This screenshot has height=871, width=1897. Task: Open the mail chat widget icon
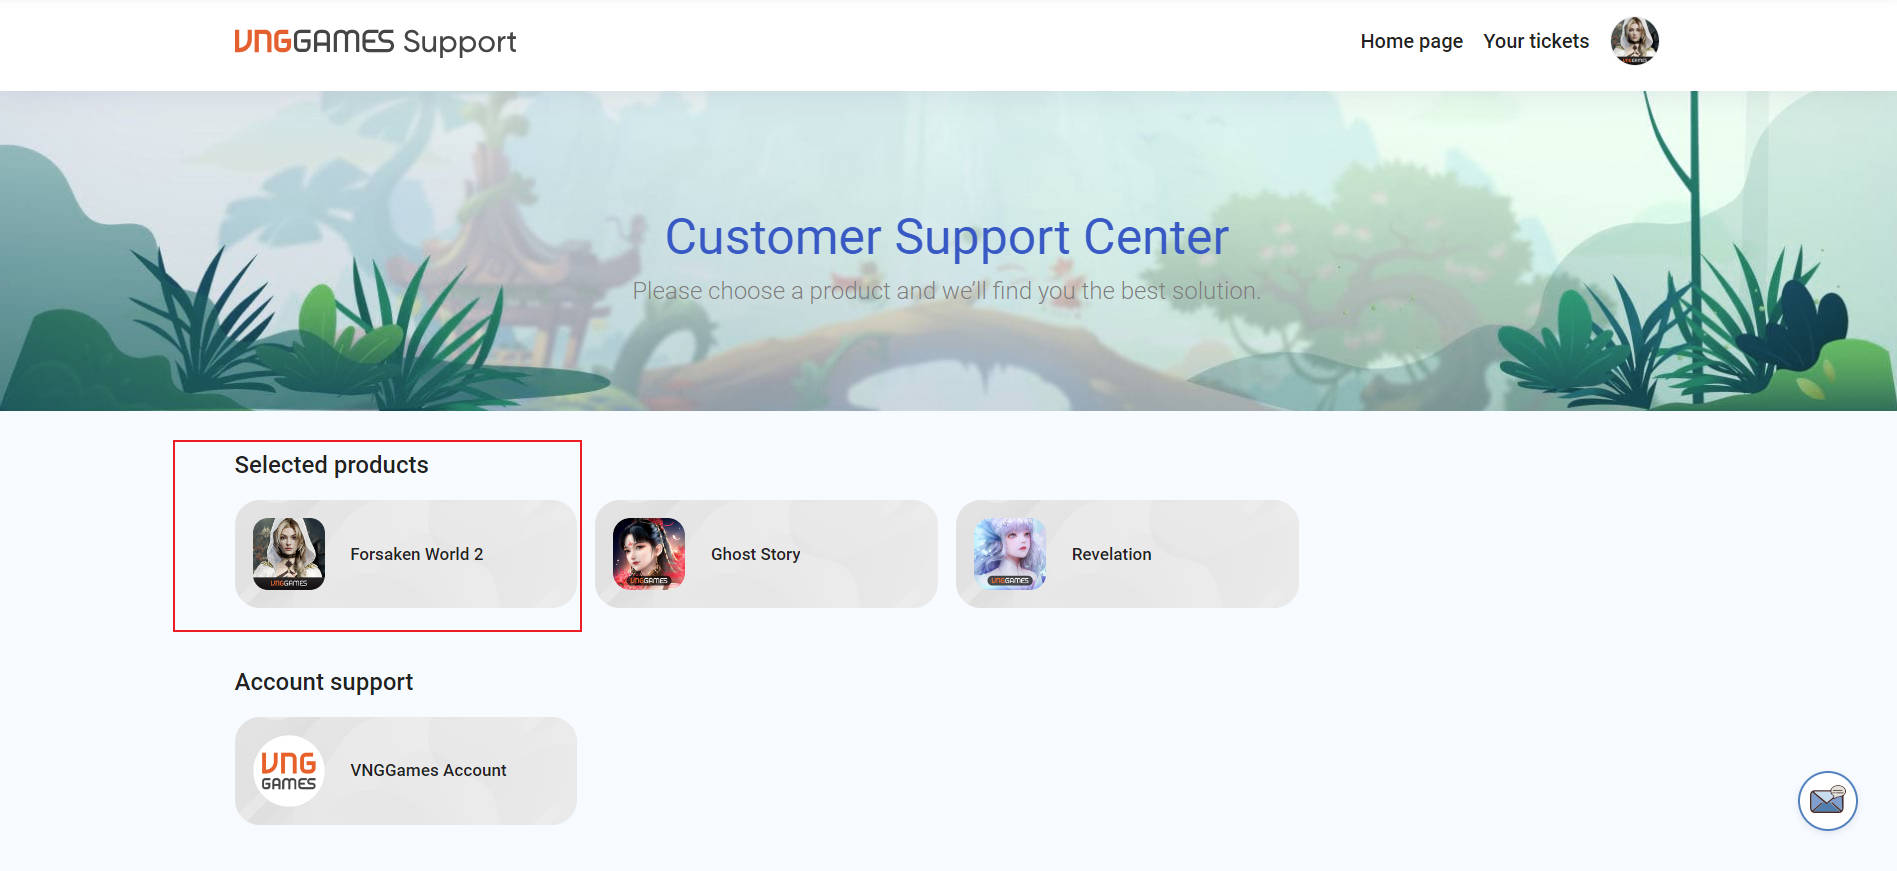(x=1828, y=801)
